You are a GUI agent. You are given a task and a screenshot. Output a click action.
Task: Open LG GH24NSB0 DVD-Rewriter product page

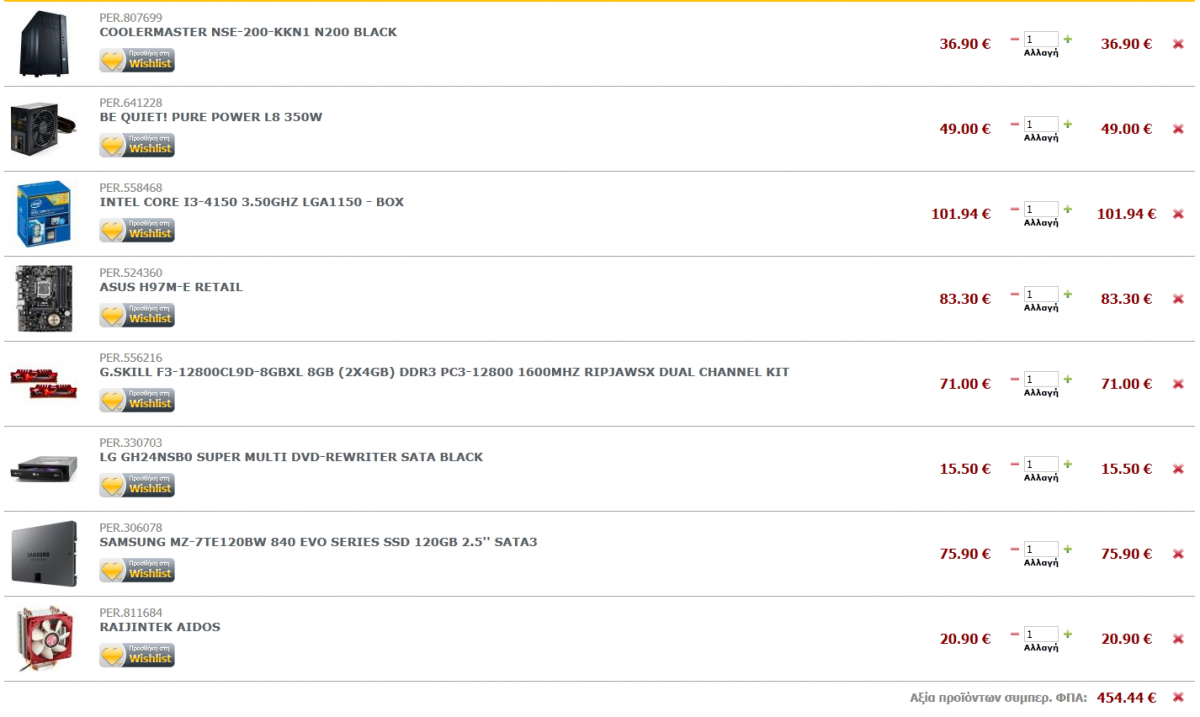[x=291, y=457]
